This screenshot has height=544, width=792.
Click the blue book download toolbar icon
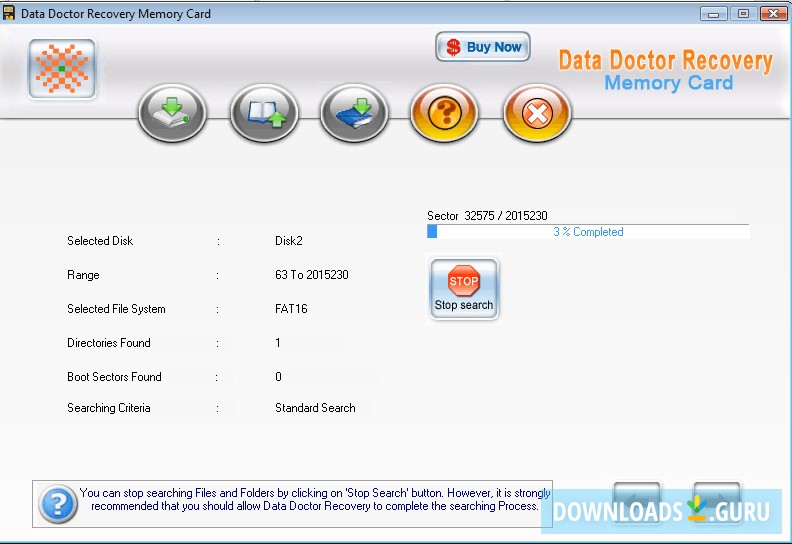(354, 113)
